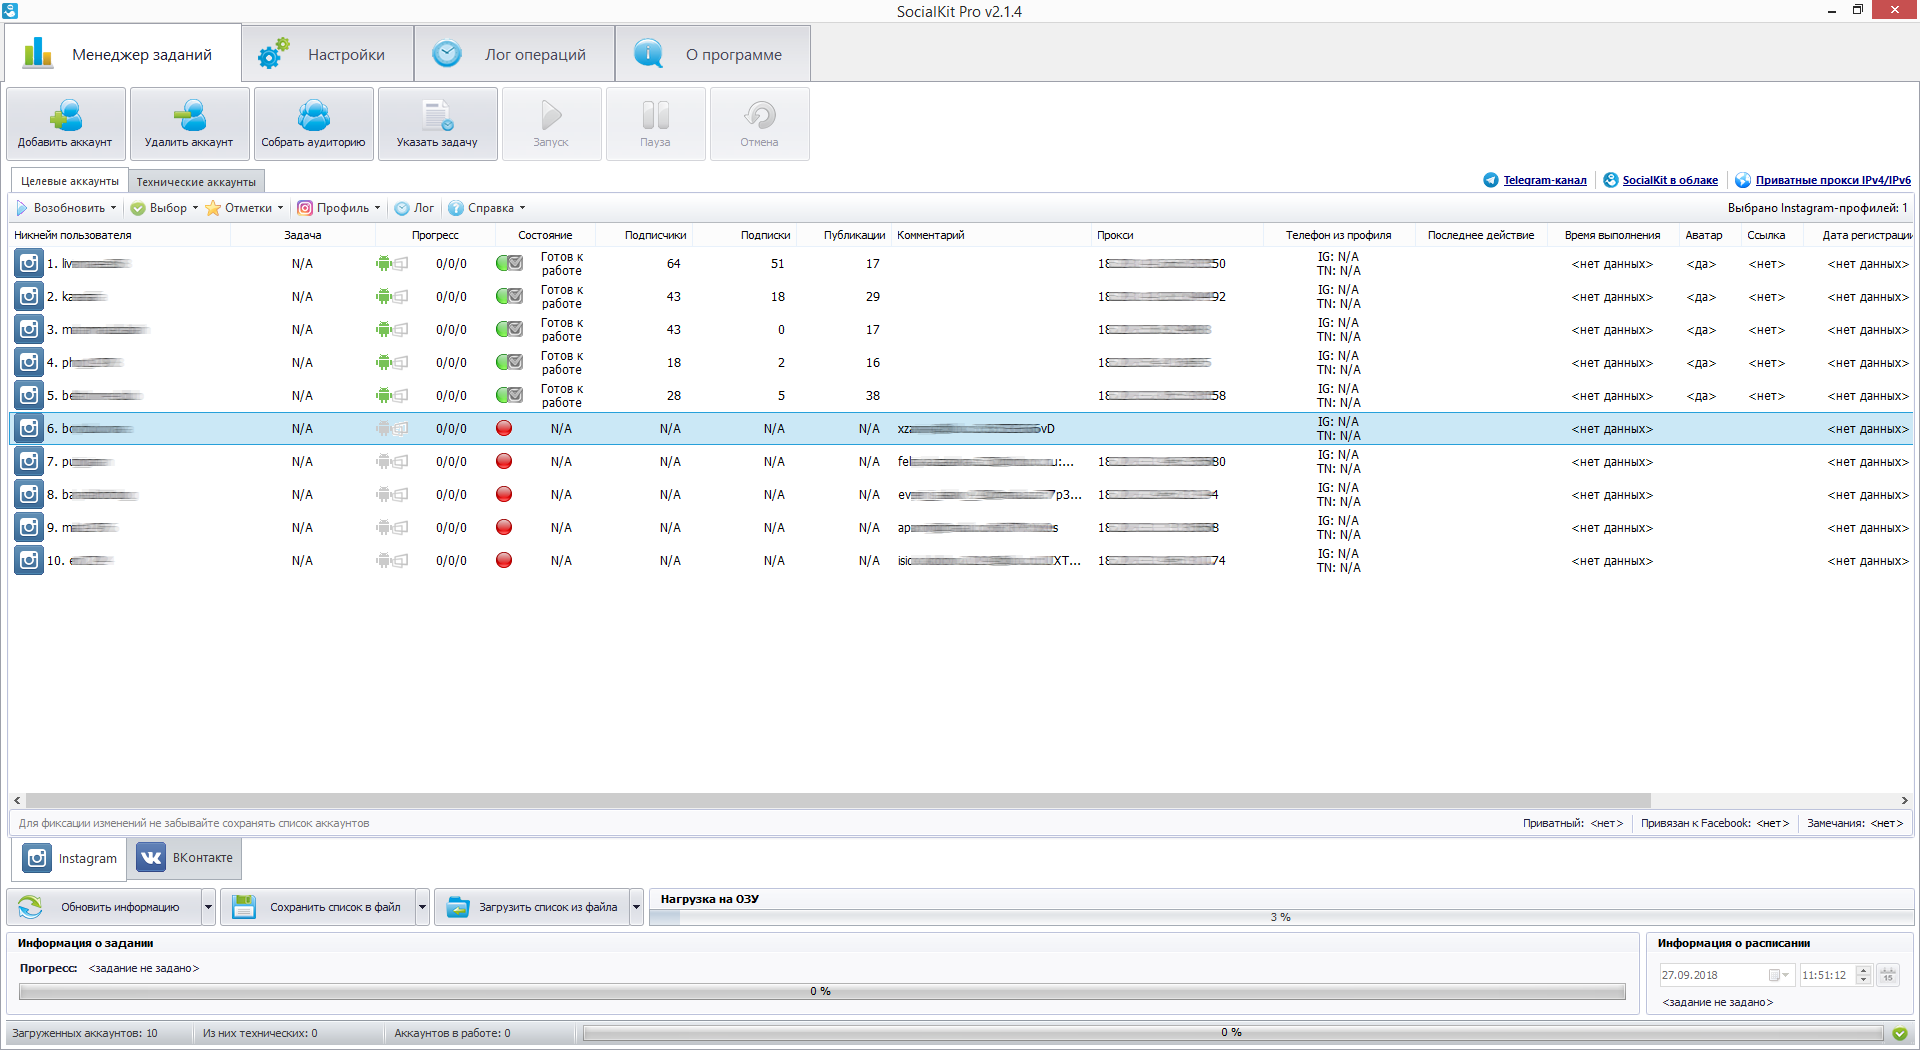The height and width of the screenshot is (1050, 1920).
Task: Expand the Update information dropdown arrow
Action: (208, 907)
